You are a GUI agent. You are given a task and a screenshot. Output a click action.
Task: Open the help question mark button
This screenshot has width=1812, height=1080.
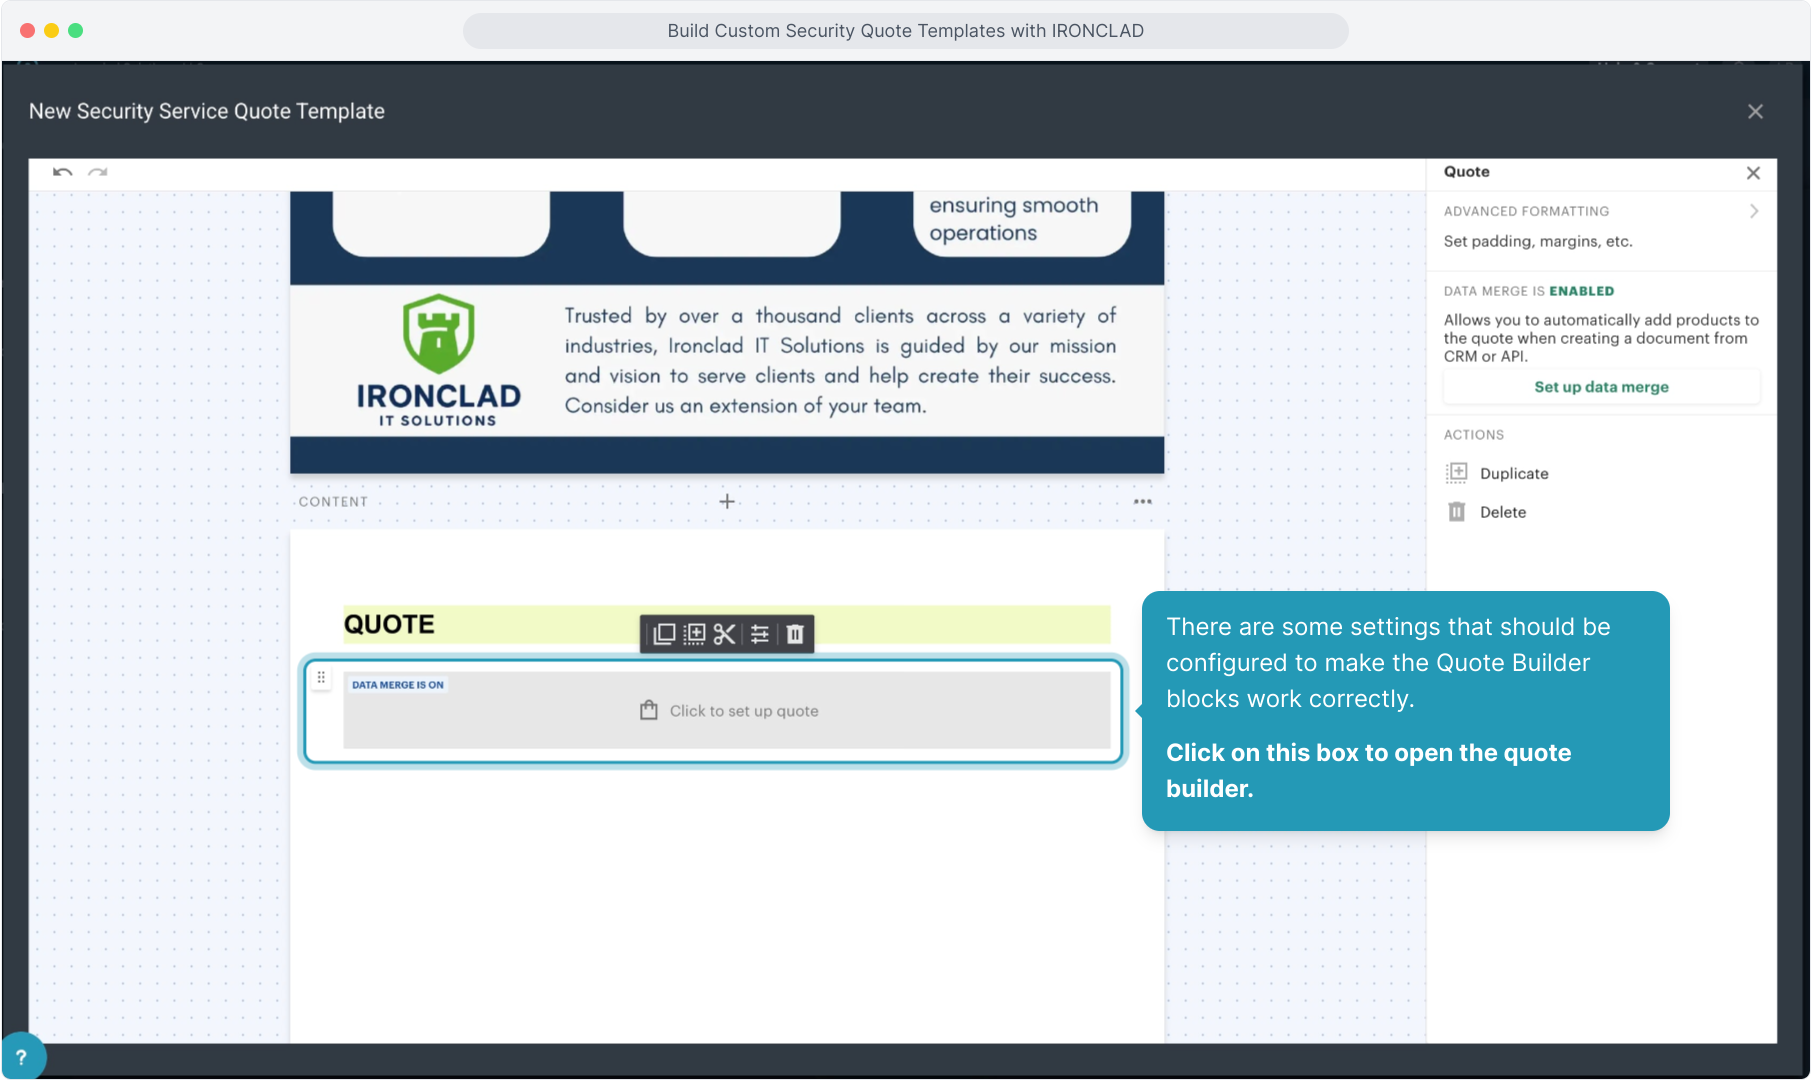tap(21, 1056)
